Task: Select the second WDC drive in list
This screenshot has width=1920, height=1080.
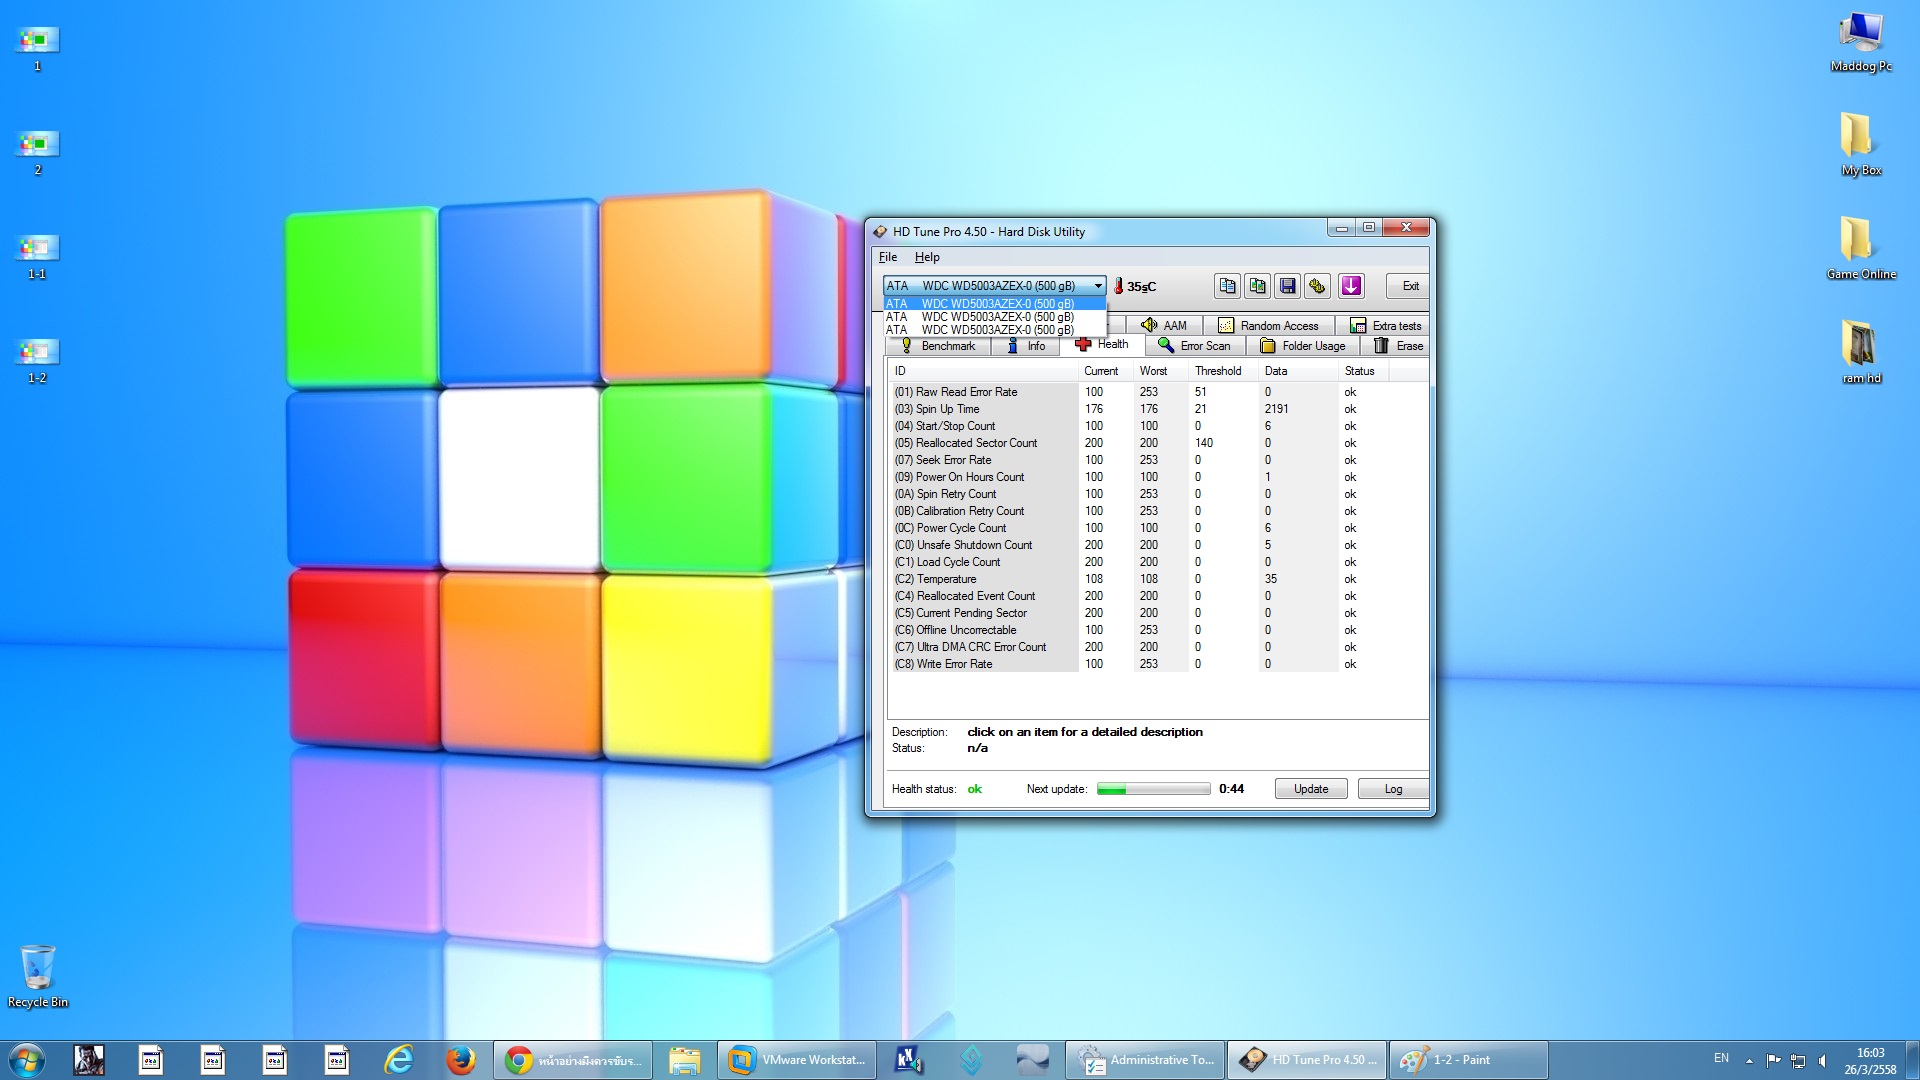Action: [995, 317]
